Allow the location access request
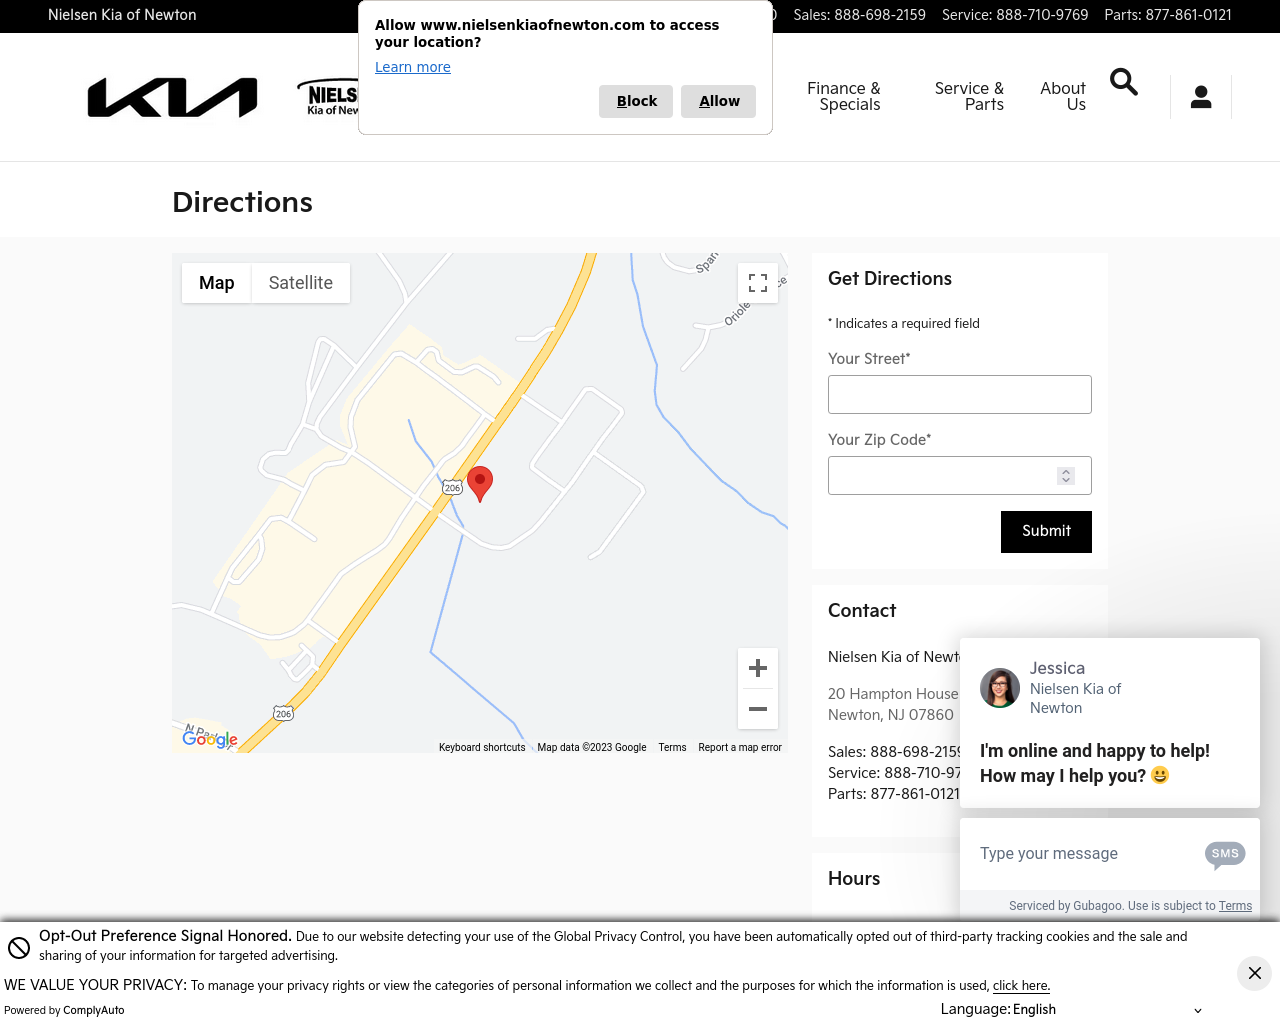Screen dimensions: 1280x1024 [719, 101]
